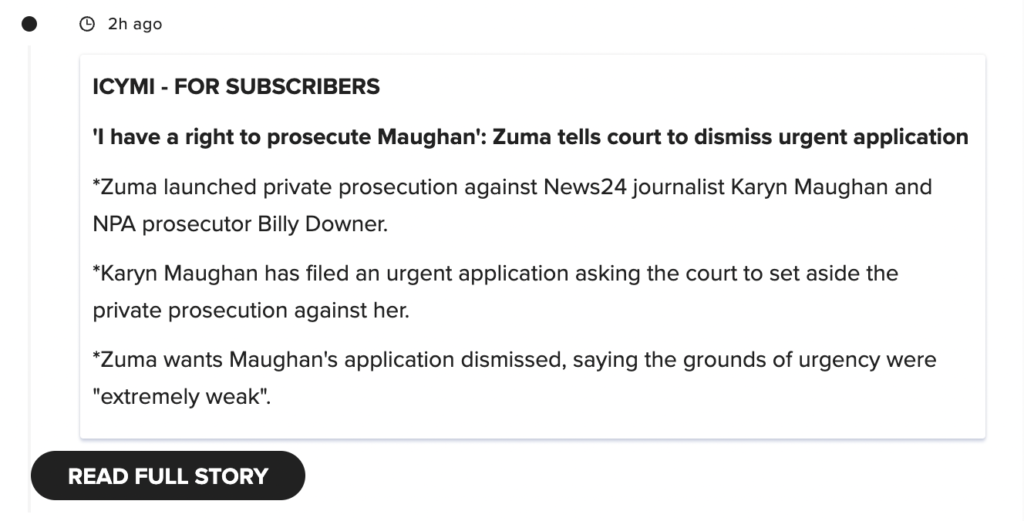Click the asterisk before "Zuma wants Maughan's"
1024x521 pixels.
(96, 357)
